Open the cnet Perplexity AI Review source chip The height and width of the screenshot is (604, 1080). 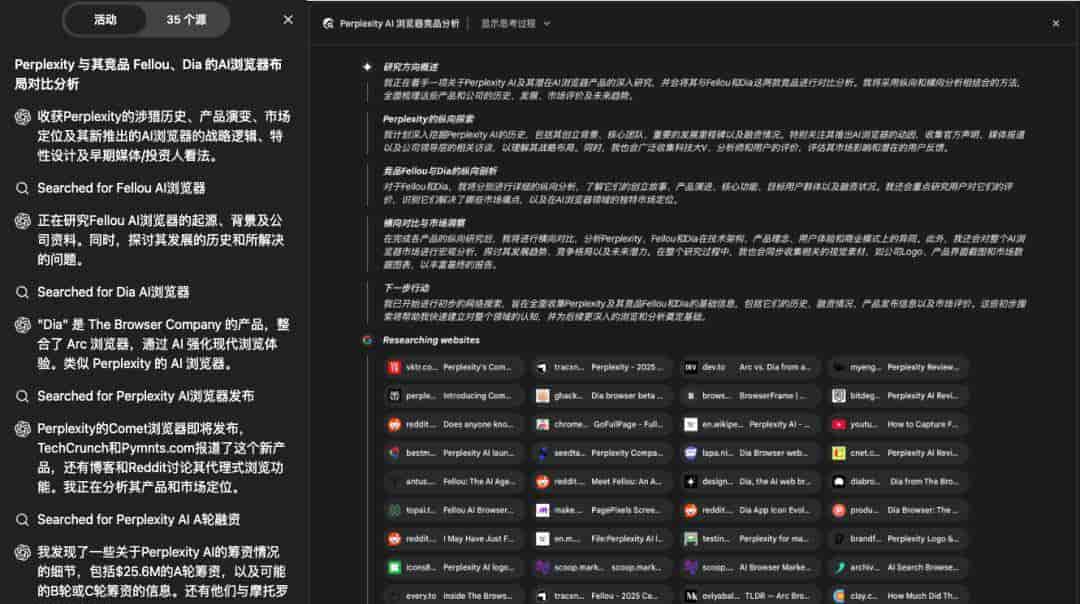[898, 453]
